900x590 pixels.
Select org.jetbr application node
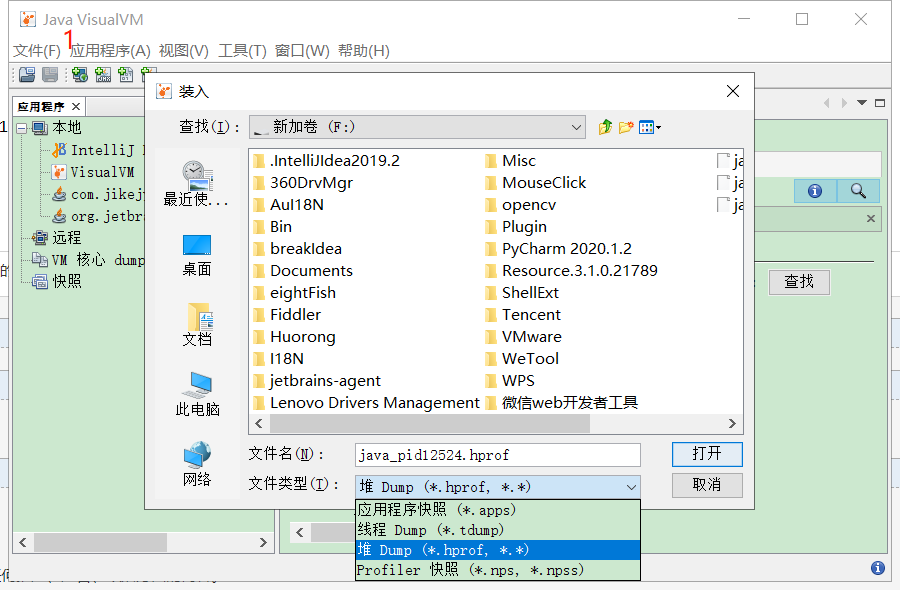click(x=98, y=216)
